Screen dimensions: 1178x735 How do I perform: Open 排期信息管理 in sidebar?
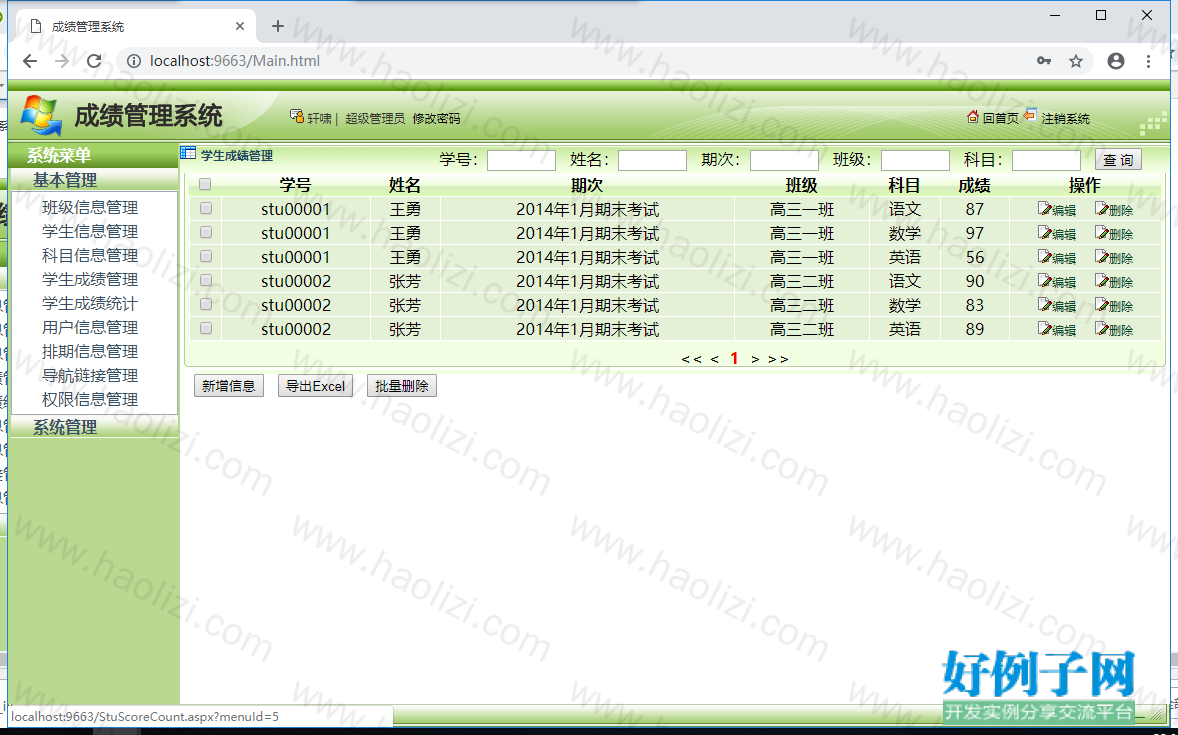click(x=90, y=352)
